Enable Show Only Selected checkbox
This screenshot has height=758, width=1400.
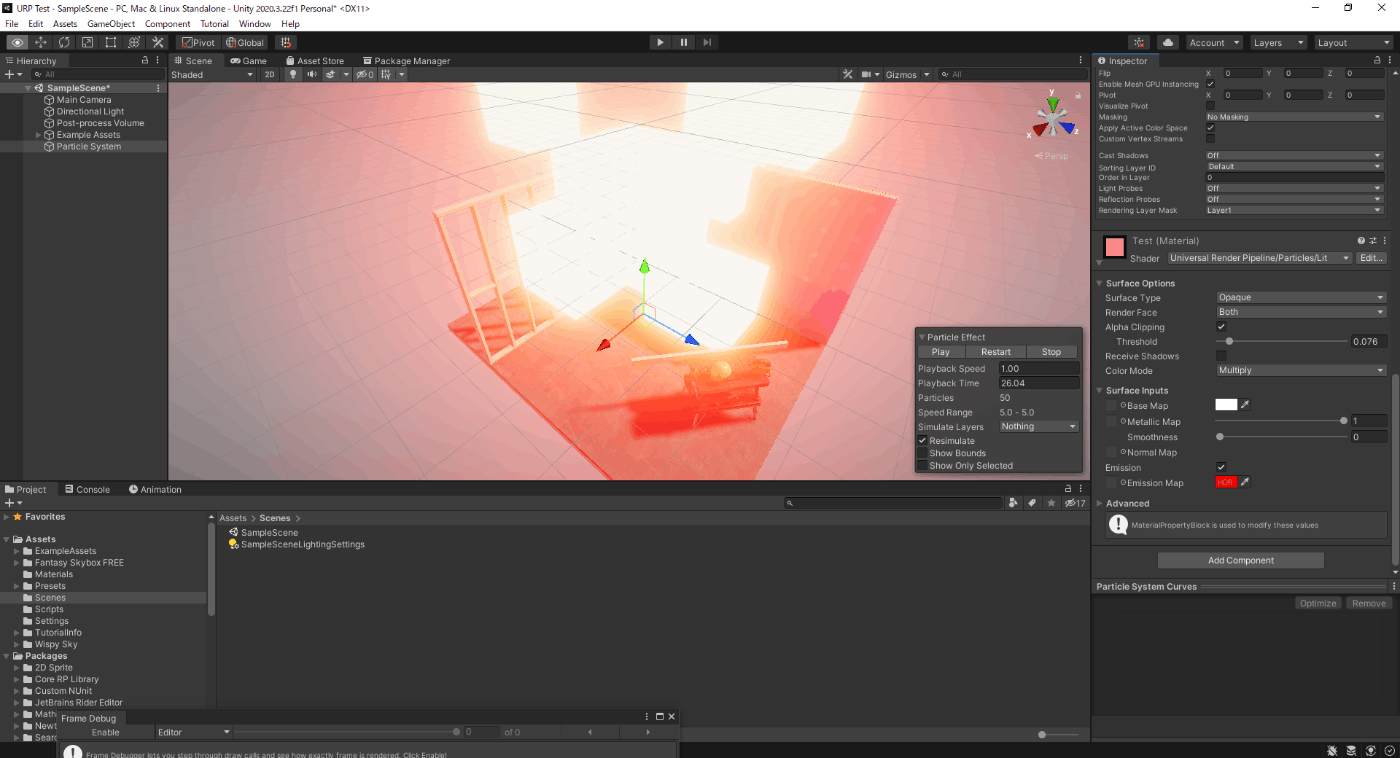[x=923, y=466]
